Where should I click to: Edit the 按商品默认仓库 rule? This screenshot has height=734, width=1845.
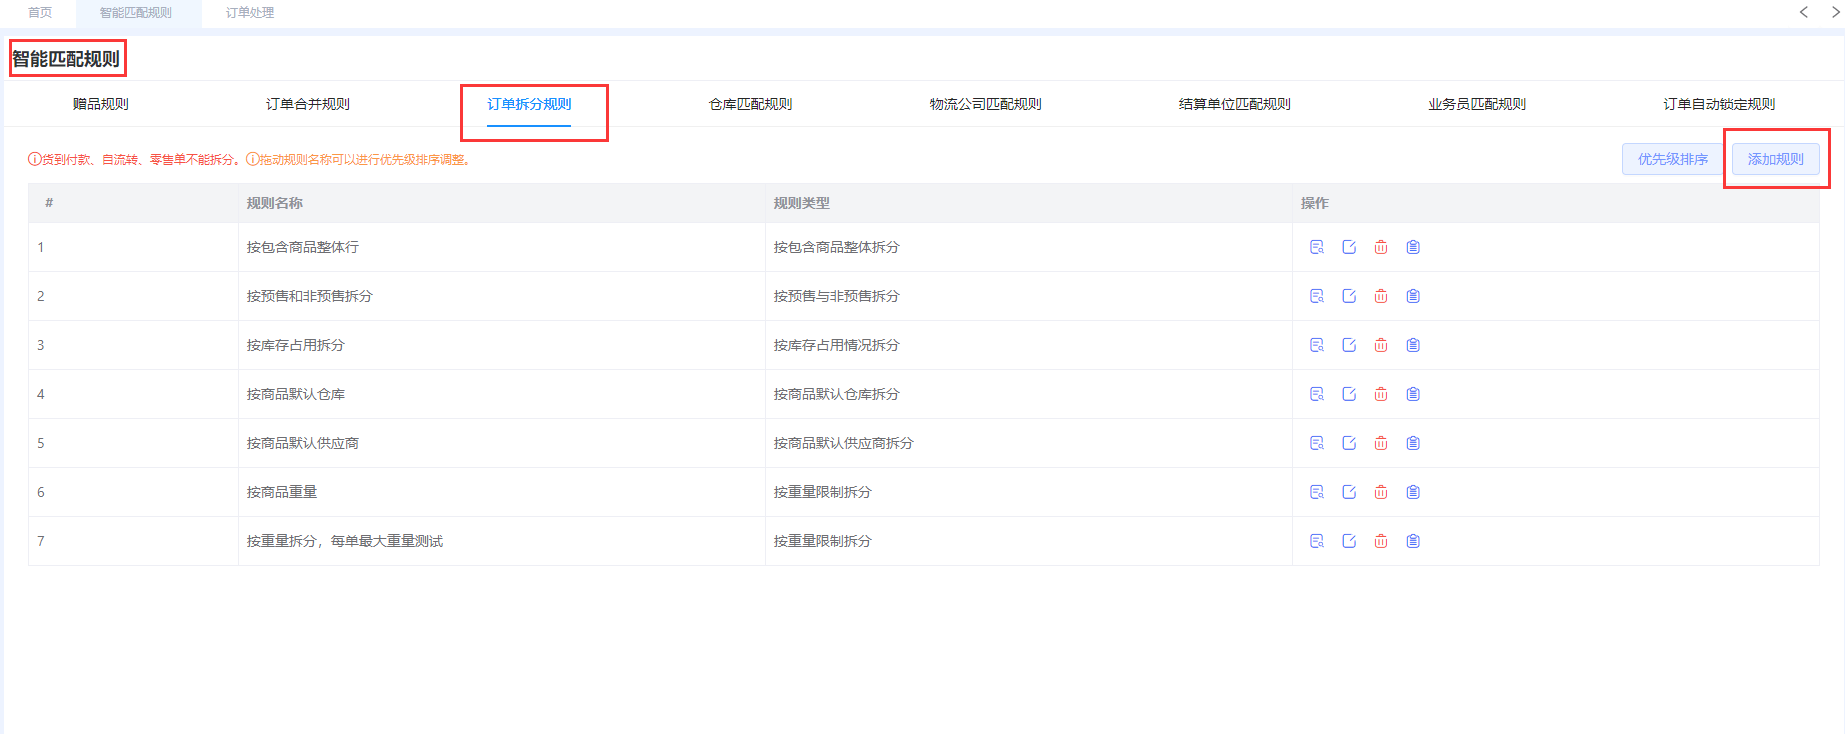(1349, 394)
